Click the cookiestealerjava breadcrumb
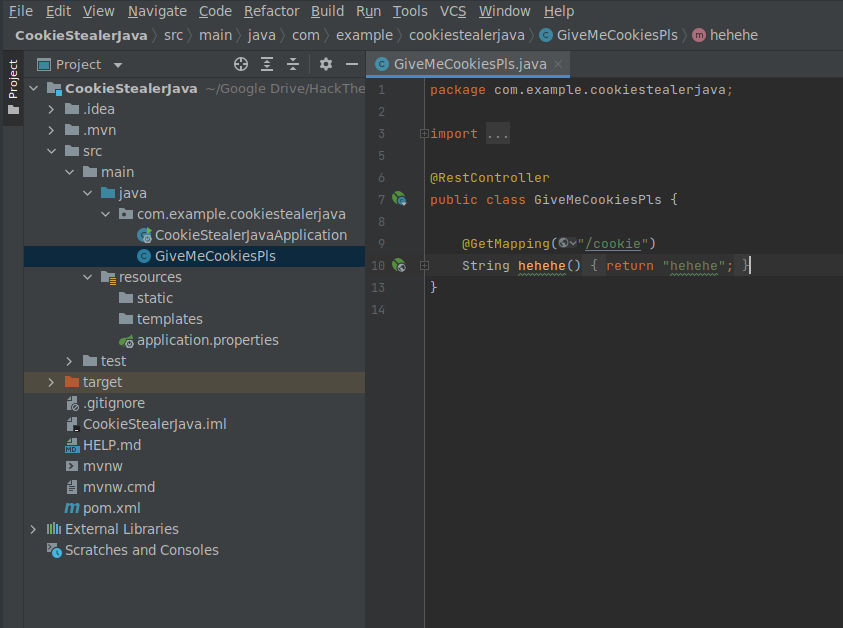Screen dimensions: 843x628 coord(467,35)
